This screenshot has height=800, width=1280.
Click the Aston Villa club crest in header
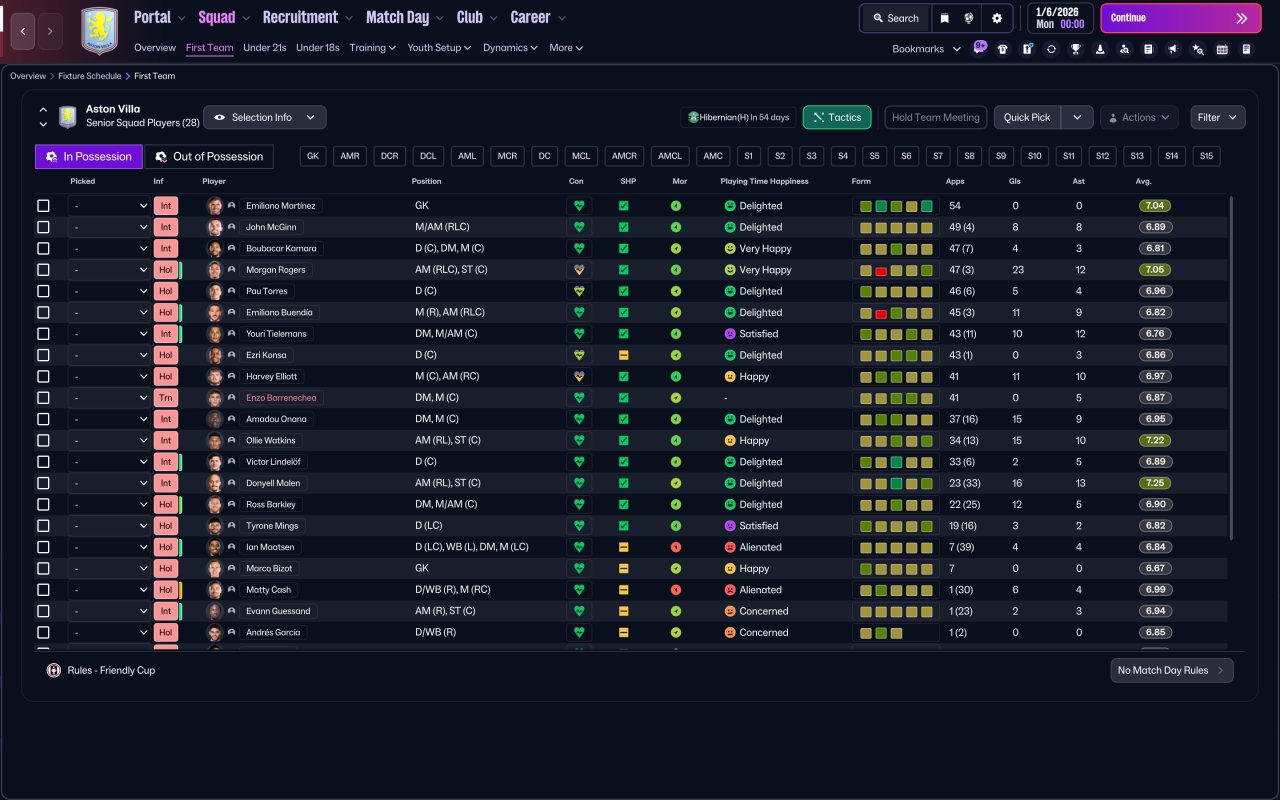[99, 30]
